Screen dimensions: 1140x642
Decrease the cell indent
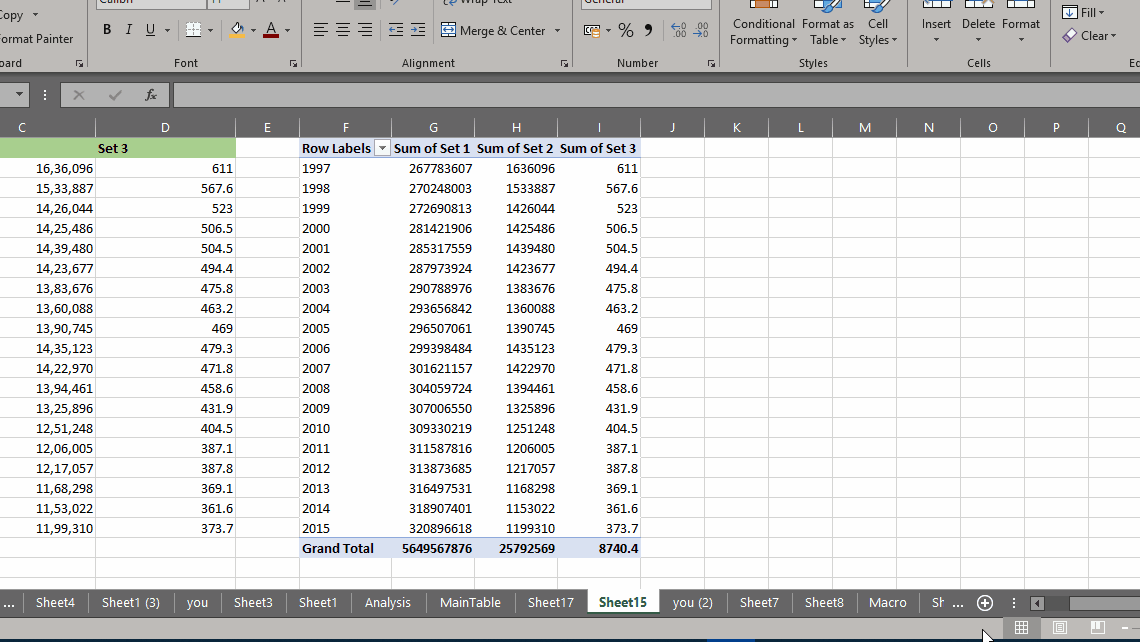point(396,30)
